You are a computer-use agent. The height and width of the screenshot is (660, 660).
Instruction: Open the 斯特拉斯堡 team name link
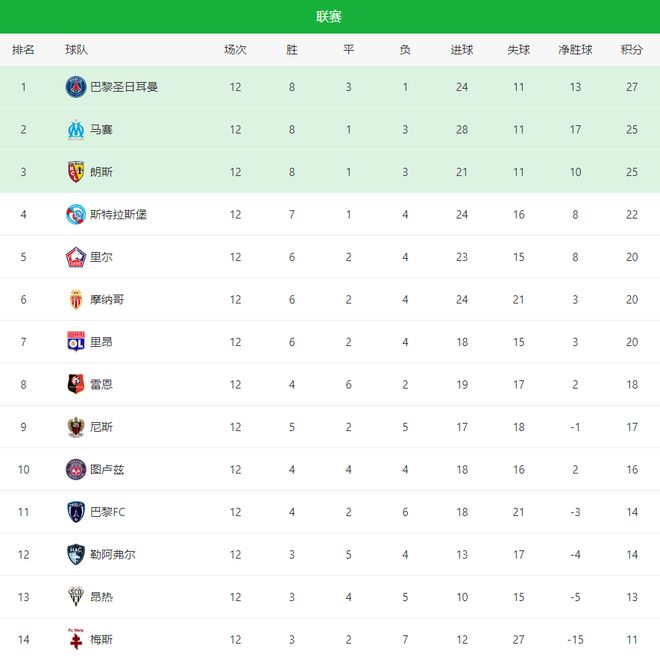click(118, 214)
